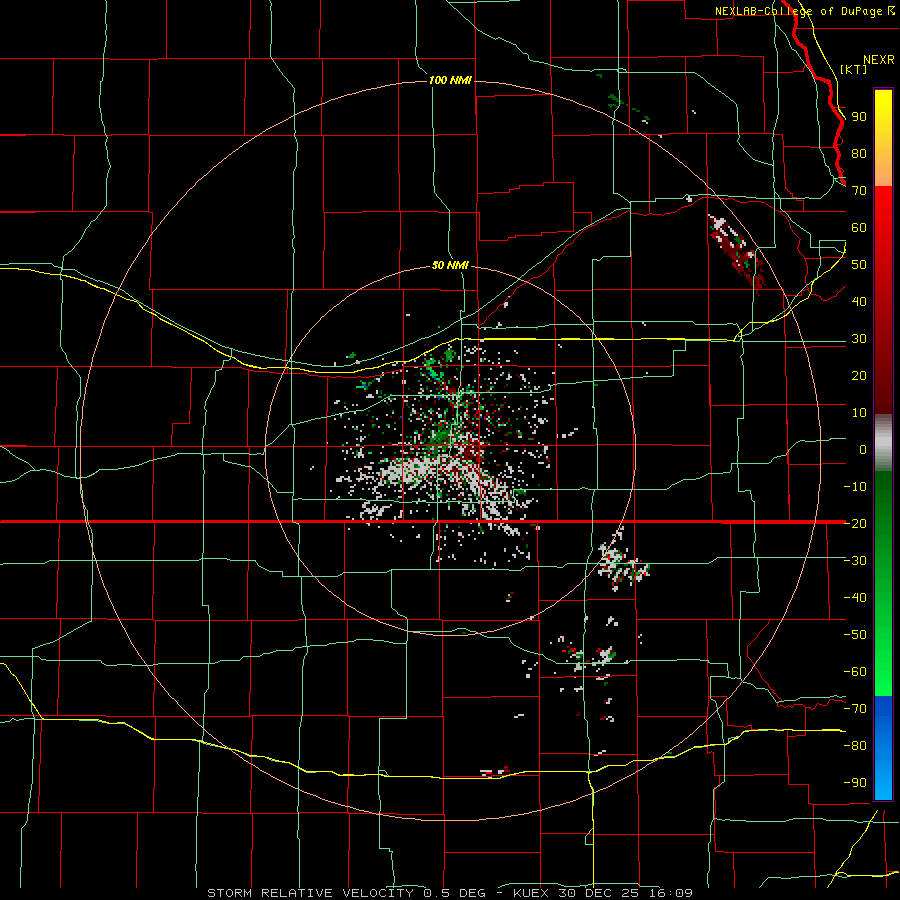Click the 60 value on velocity scale

tap(859, 227)
